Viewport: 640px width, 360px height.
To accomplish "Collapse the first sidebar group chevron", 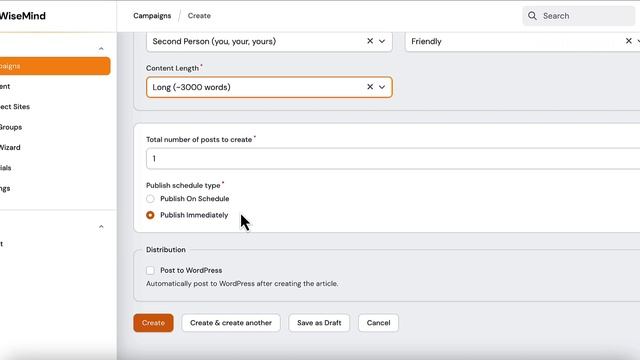I will 101,49.
